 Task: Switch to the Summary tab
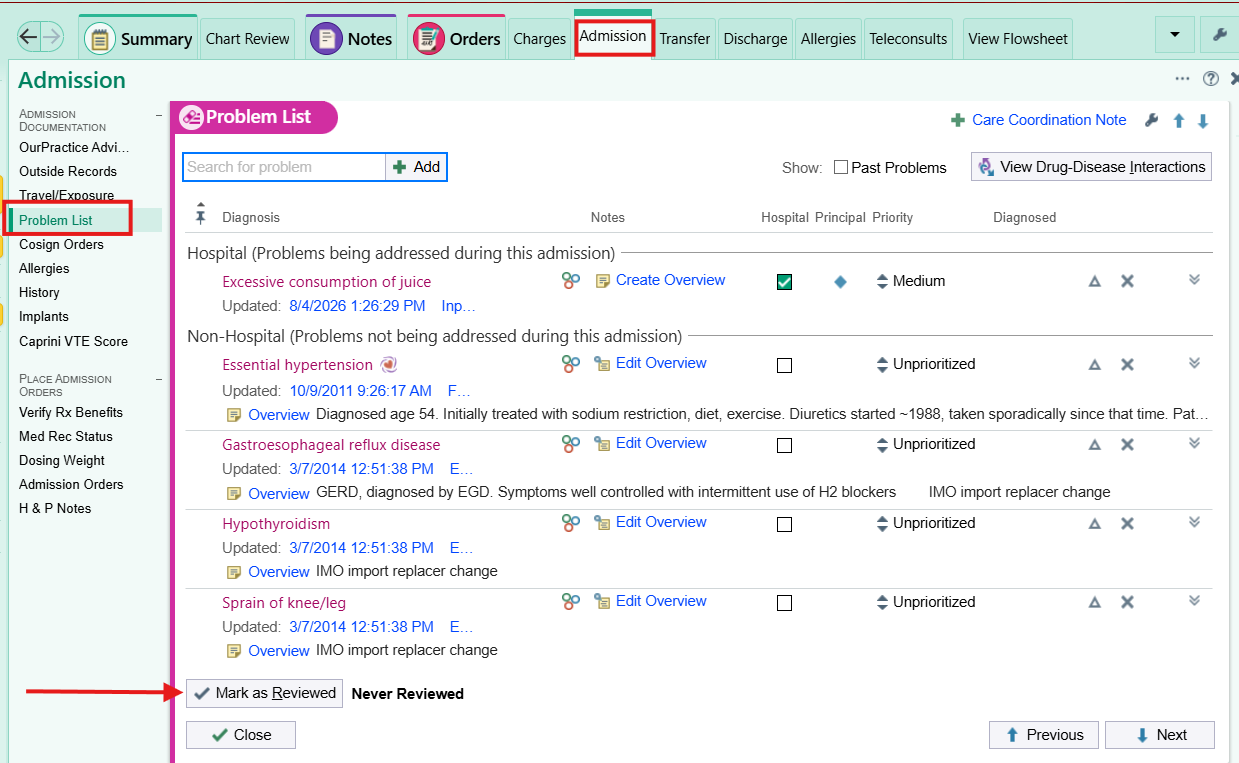pyautogui.click(x=139, y=38)
